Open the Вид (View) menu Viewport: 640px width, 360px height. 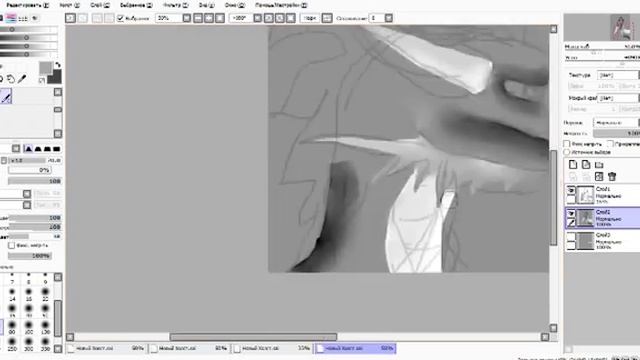(x=206, y=5)
